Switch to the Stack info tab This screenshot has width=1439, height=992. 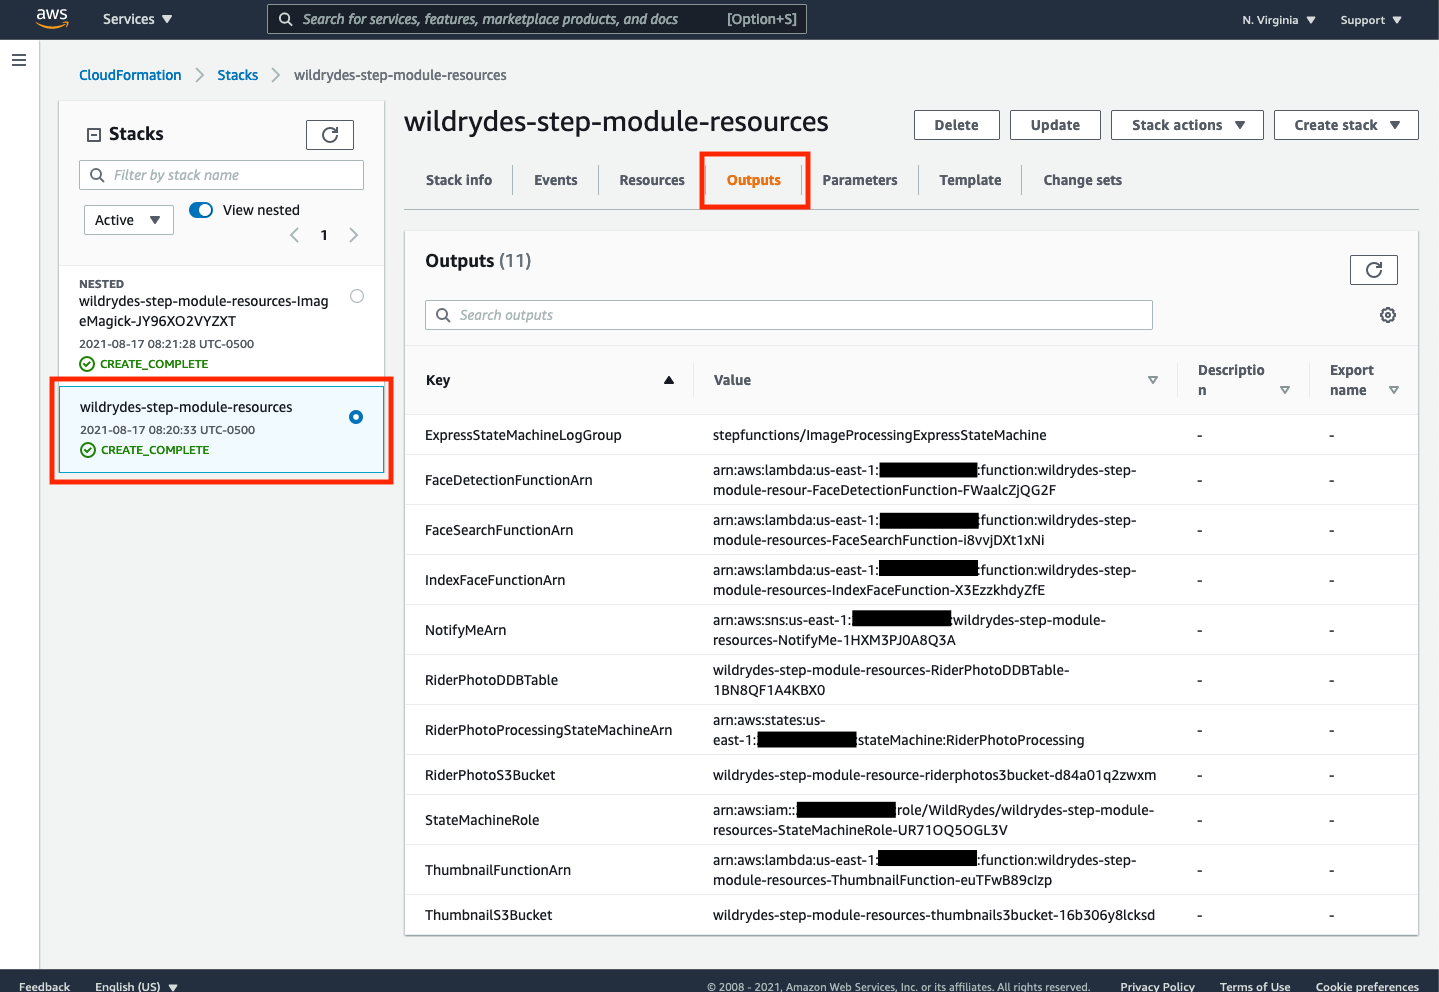point(459,180)
